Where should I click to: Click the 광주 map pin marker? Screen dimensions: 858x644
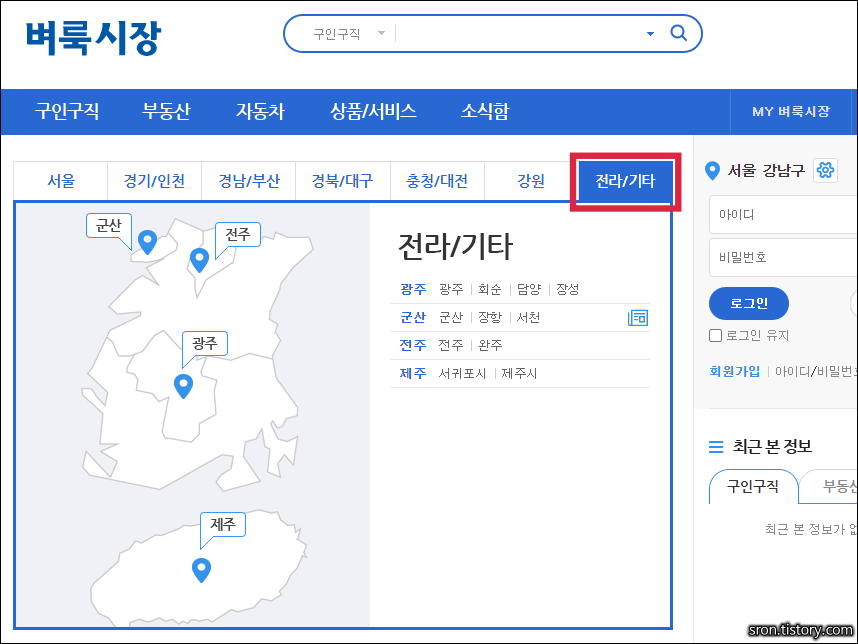click(183, 386)
